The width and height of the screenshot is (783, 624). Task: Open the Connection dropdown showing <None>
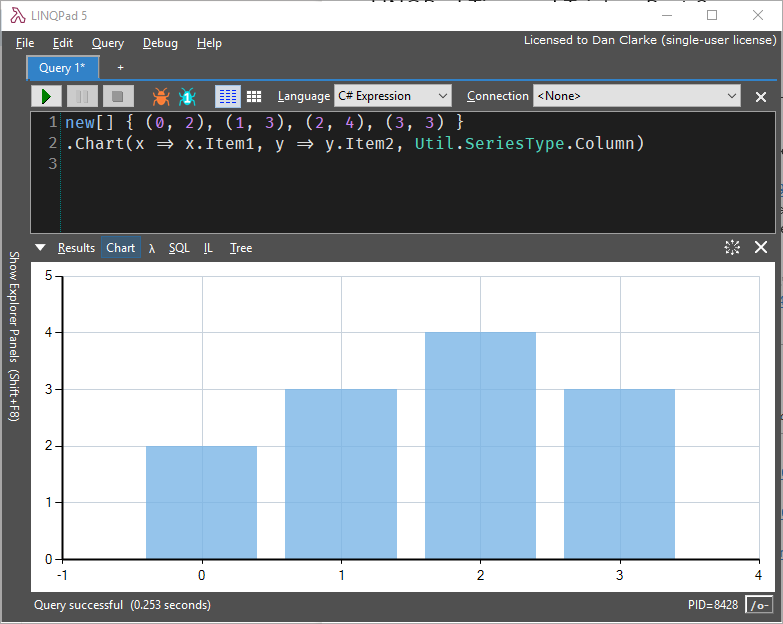point(636,96)
